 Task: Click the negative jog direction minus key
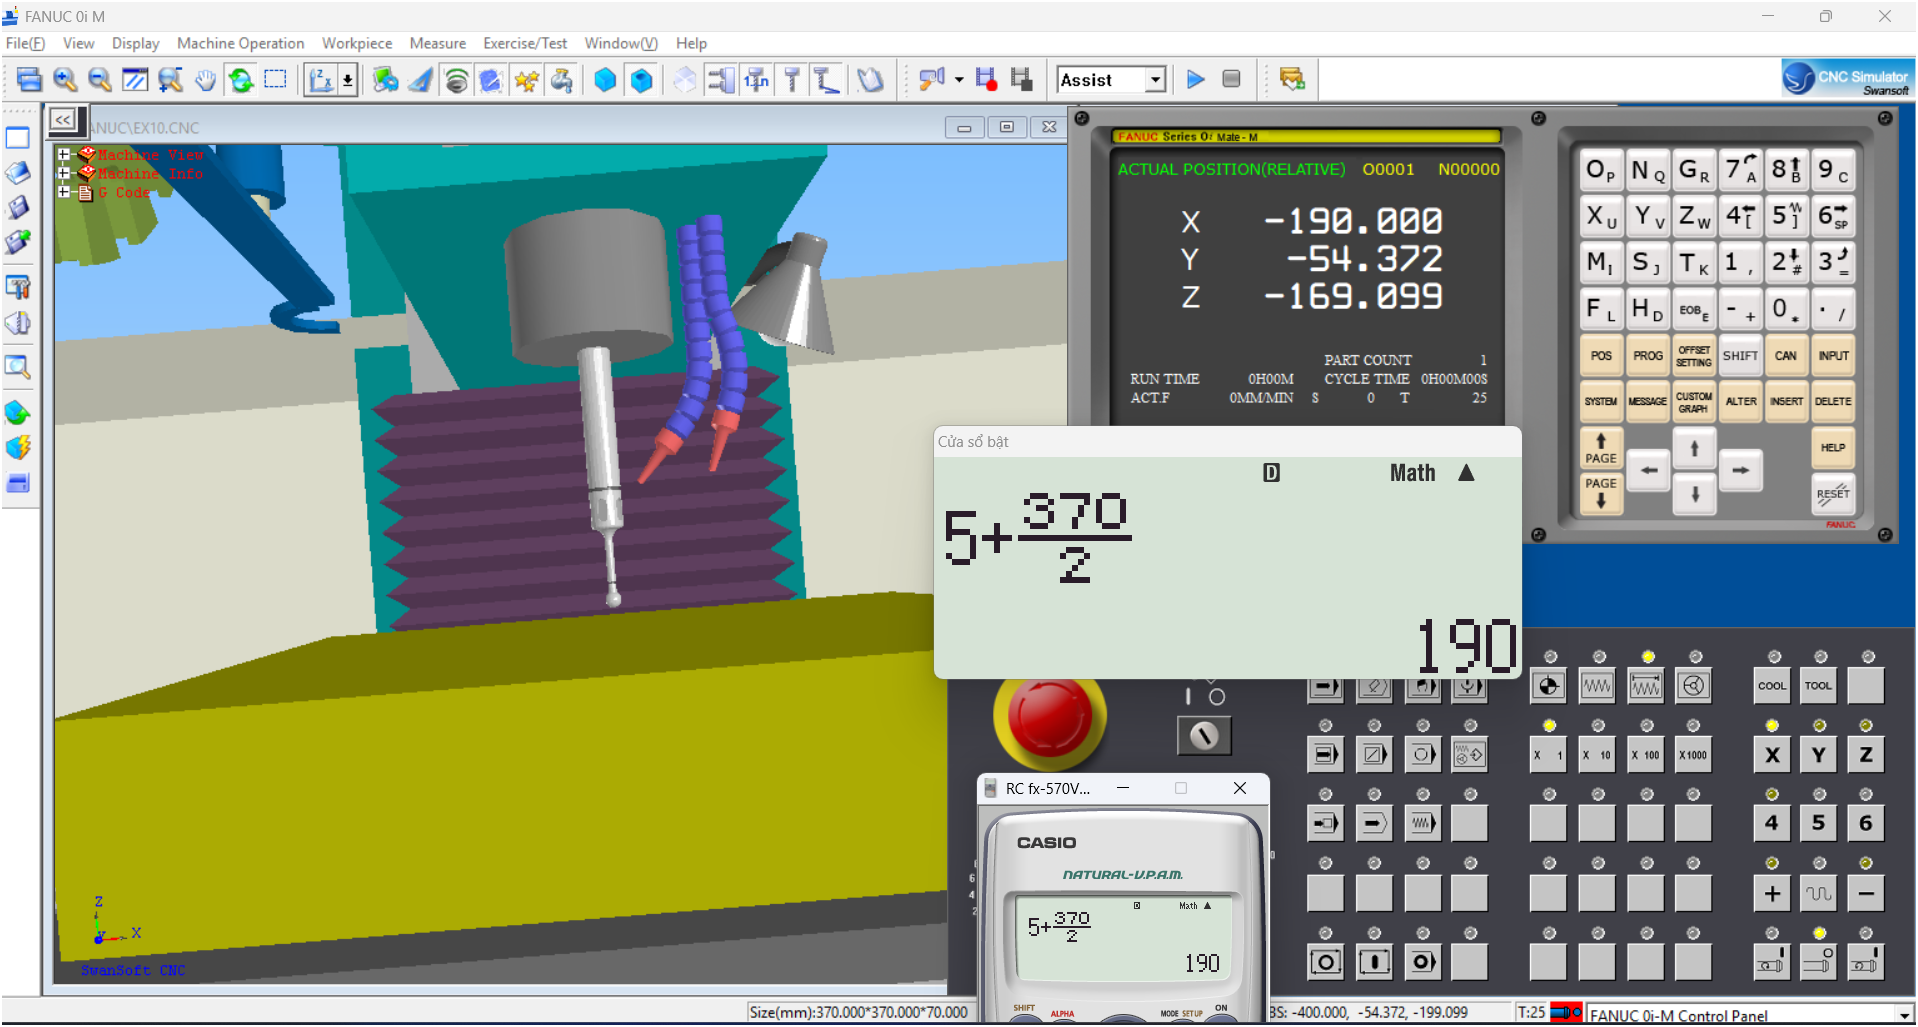pos(1866,893)
